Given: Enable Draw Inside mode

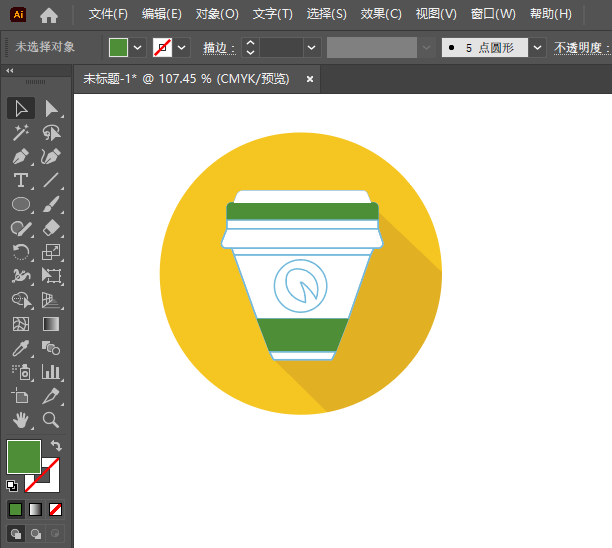Looking at the screenshot, I should [x=55, y=534].
